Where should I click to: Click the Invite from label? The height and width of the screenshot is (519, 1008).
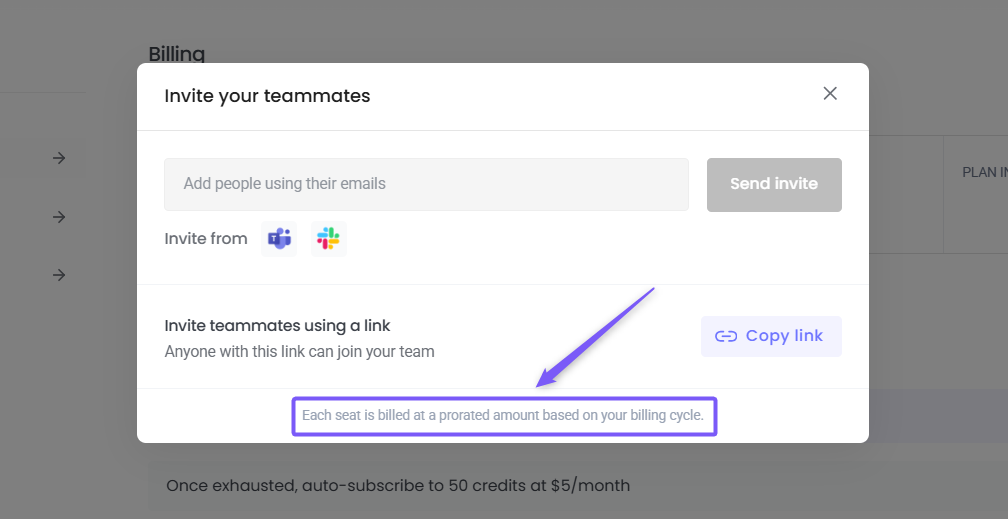[206, 239]
